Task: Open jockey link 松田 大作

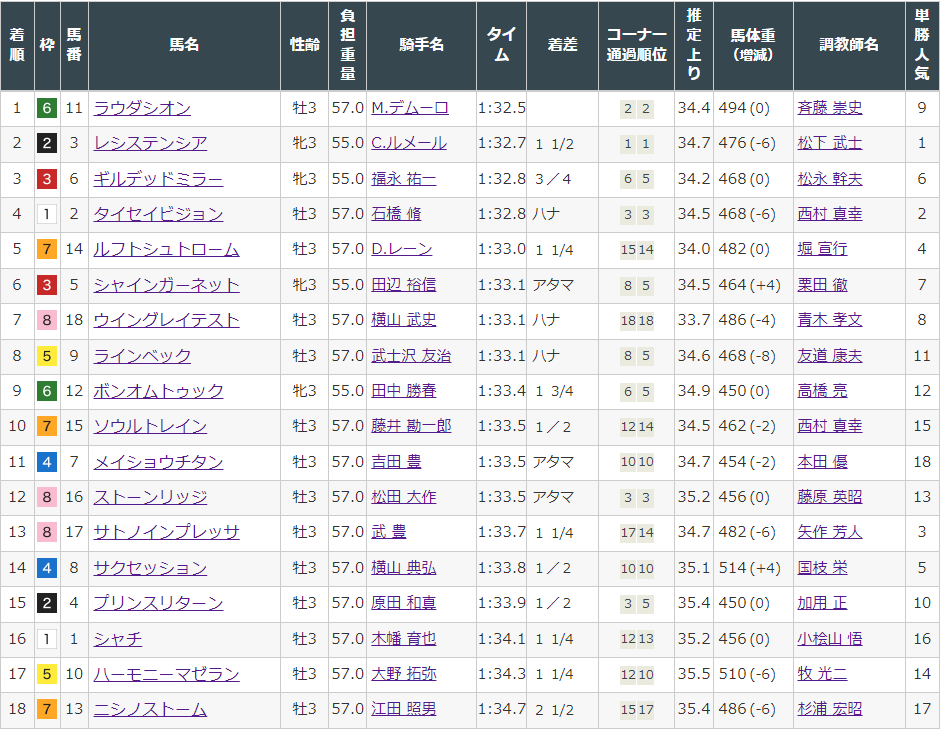Action: tap(404, 498)
